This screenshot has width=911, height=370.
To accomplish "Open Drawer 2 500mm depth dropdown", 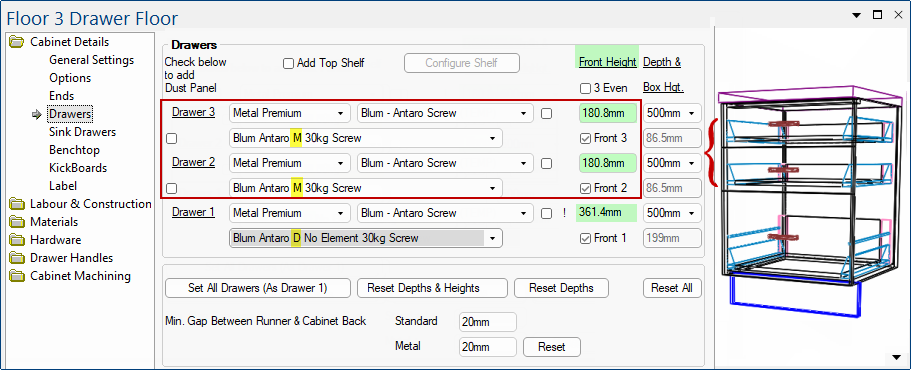I will [x=672, y=163].
